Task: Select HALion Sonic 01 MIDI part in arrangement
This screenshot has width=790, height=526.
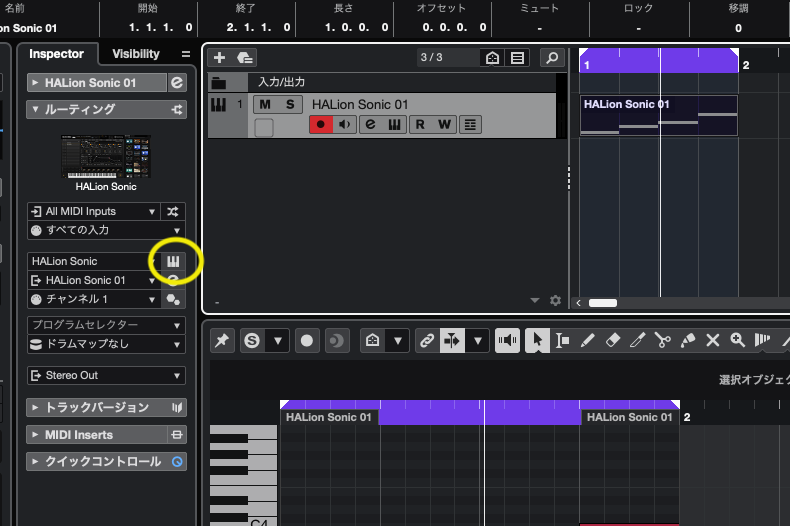Action: click(659, 115)
